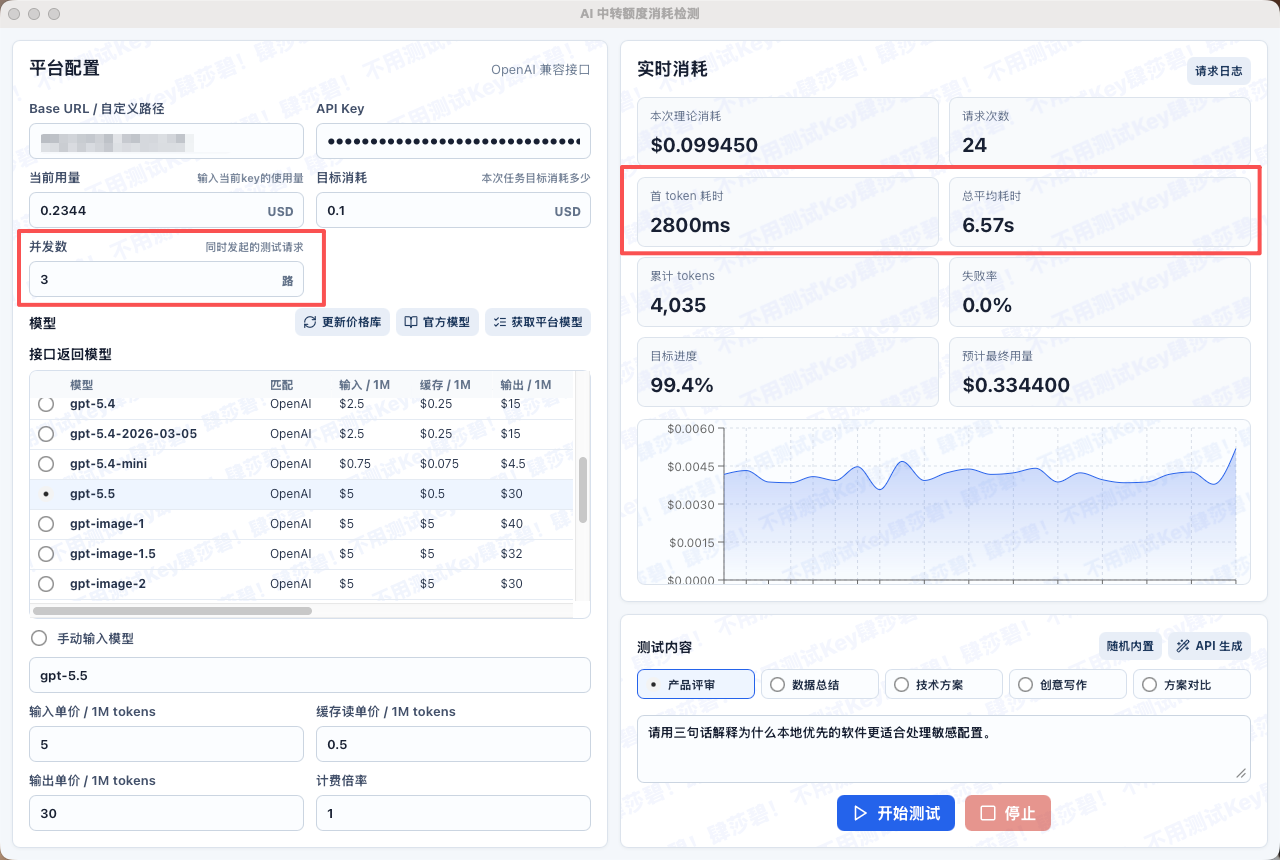Click the 获取平台模型 list button
The width and height of the screenshot is (1280, 860).
click(x=538, y=322)
